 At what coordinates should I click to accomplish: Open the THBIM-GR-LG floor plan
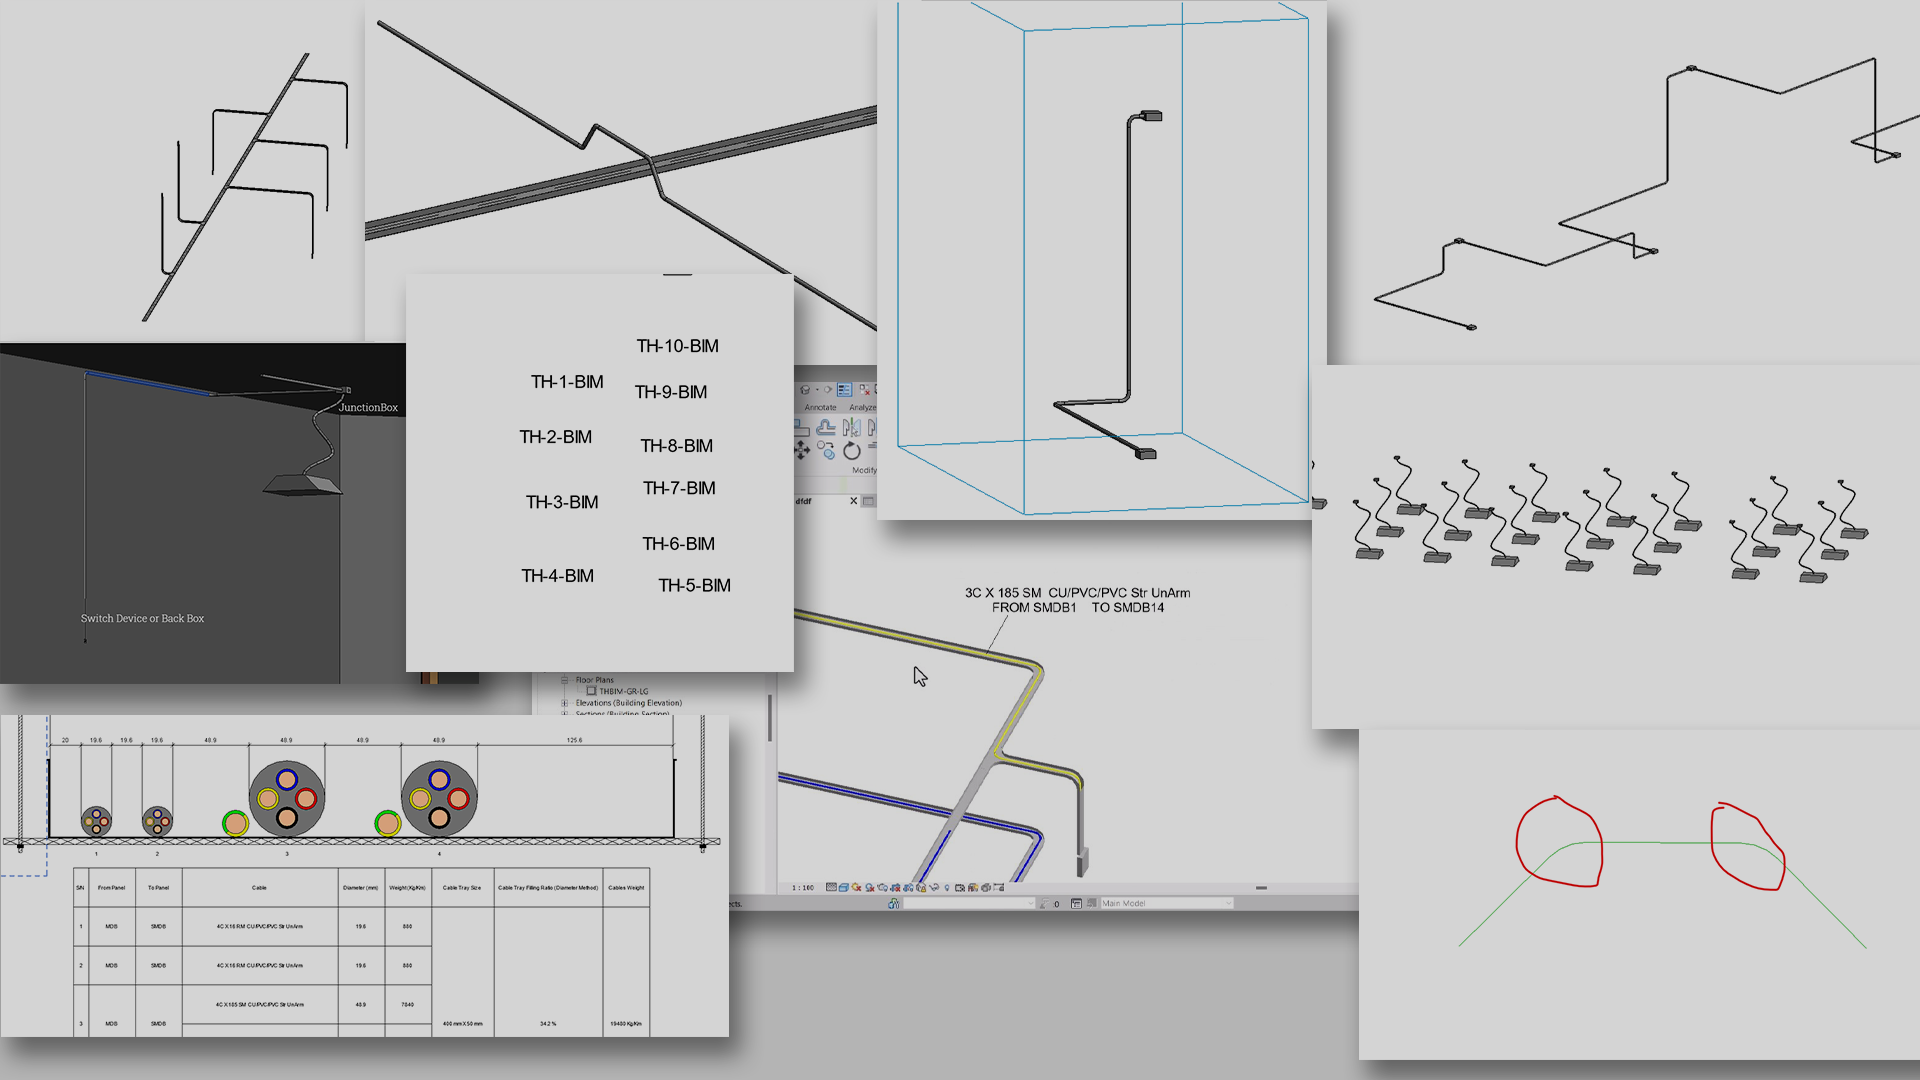click(623, 691)
